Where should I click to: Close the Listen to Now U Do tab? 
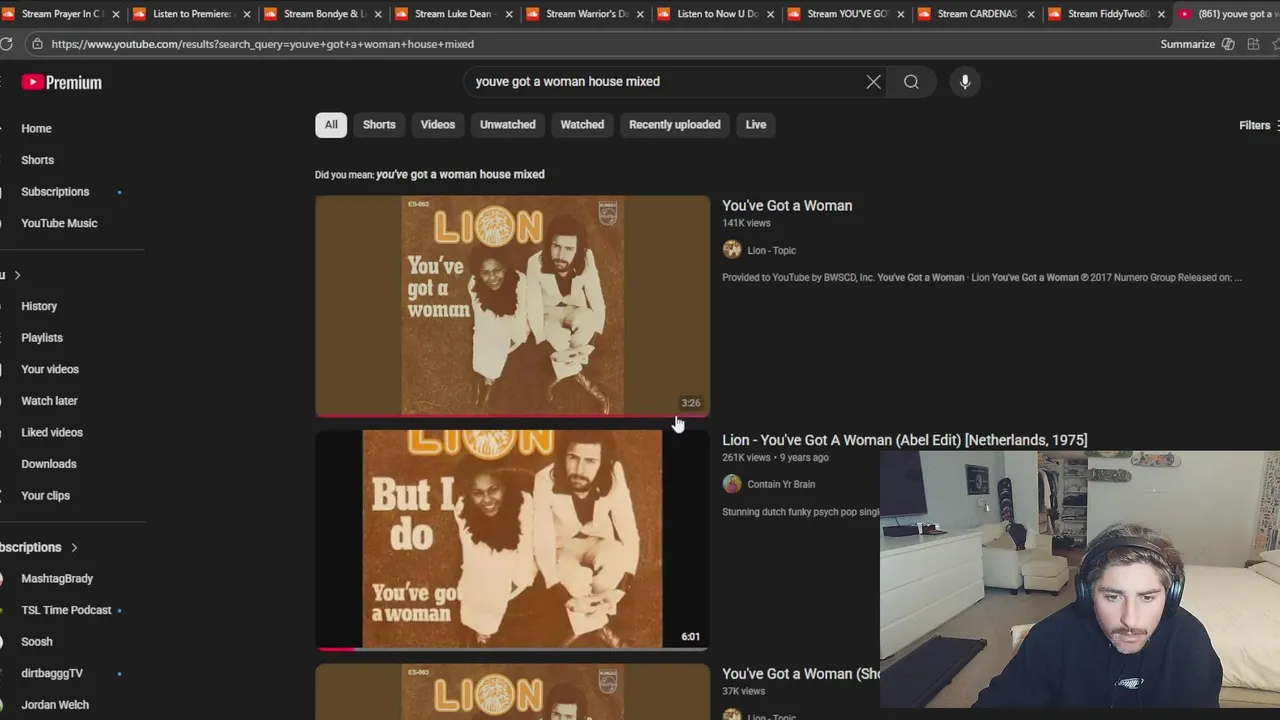[x=771, y=14]
